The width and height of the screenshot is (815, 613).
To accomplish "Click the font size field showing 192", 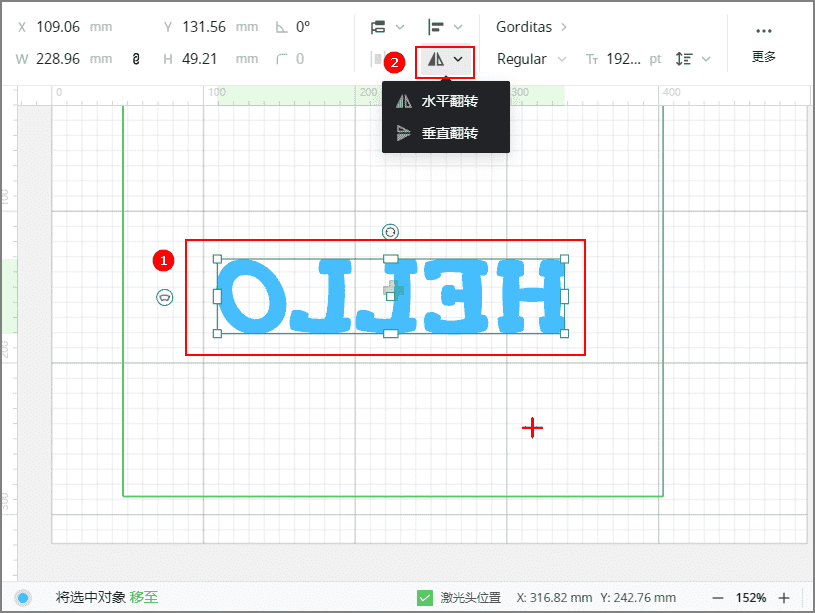I will 622,60.
